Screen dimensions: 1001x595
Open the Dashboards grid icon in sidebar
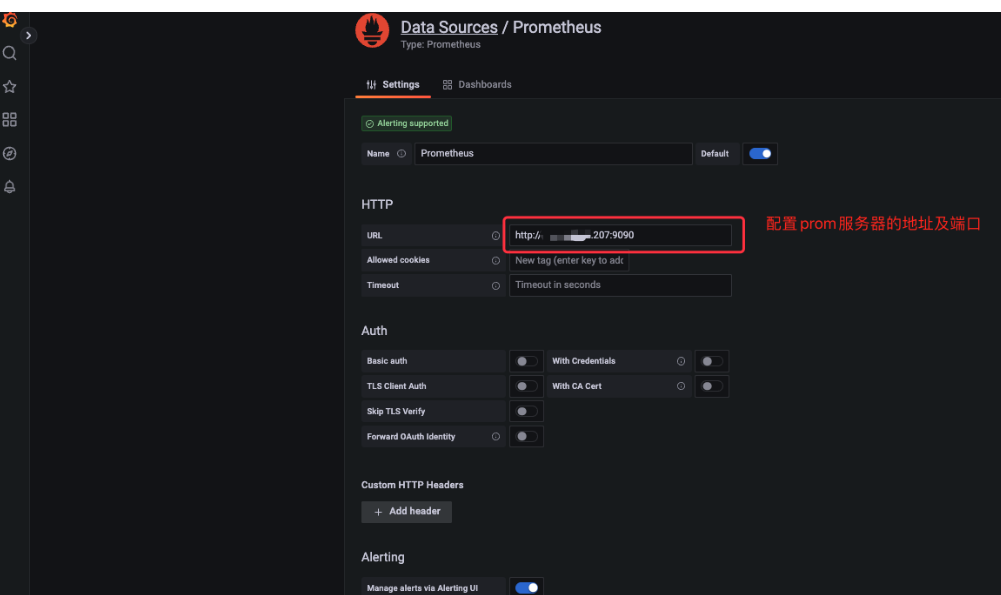click(x=10, y=119)
